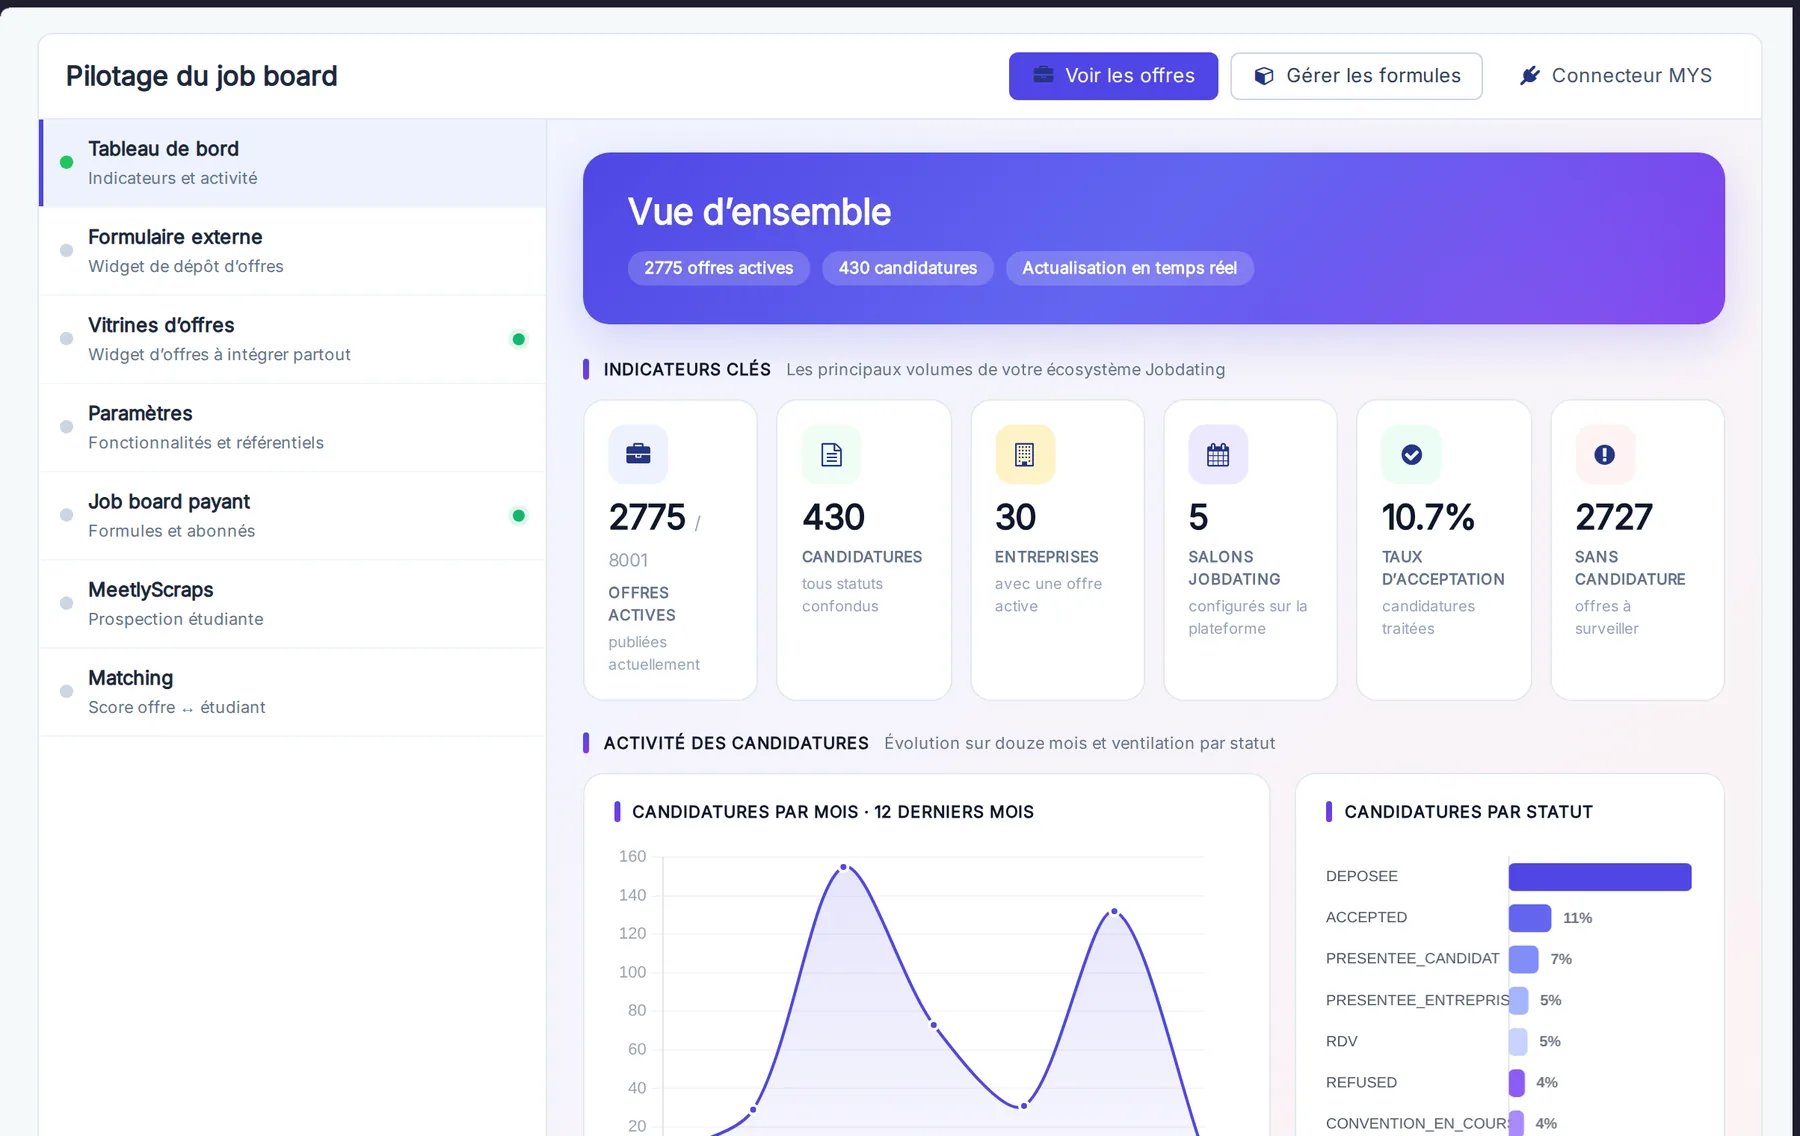
Task: Click briefcase icon in Voir les offres
Action: pyautogui.click(x=1043, y=75)
